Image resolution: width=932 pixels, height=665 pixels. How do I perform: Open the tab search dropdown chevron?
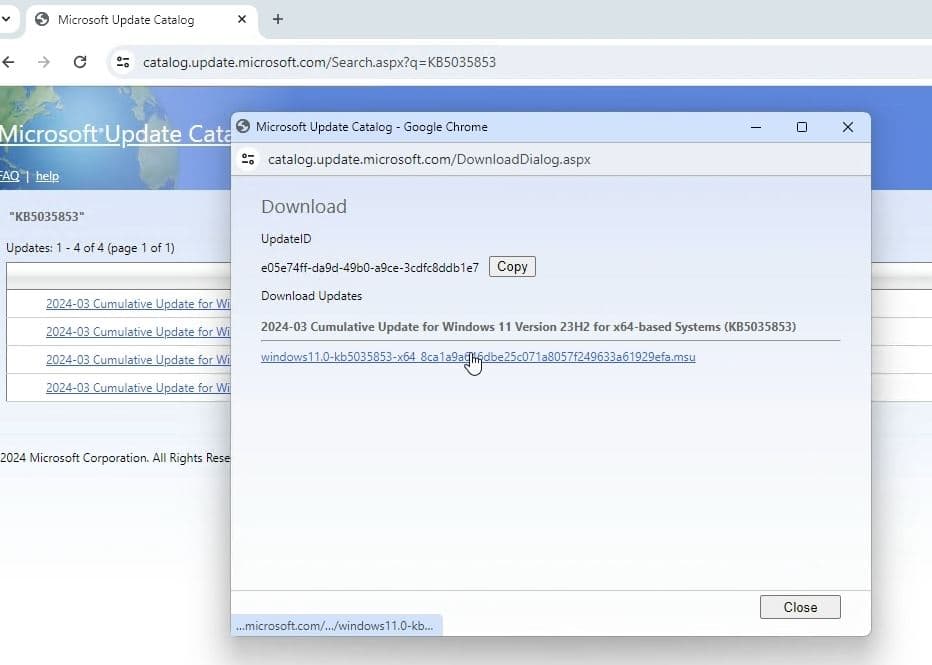pos(8,19)
